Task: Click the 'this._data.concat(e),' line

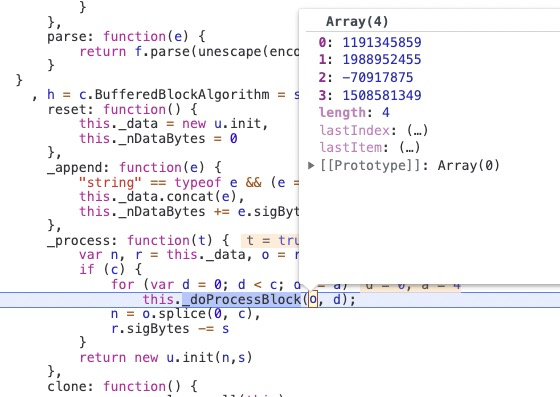Action: (x=162, y=197)
